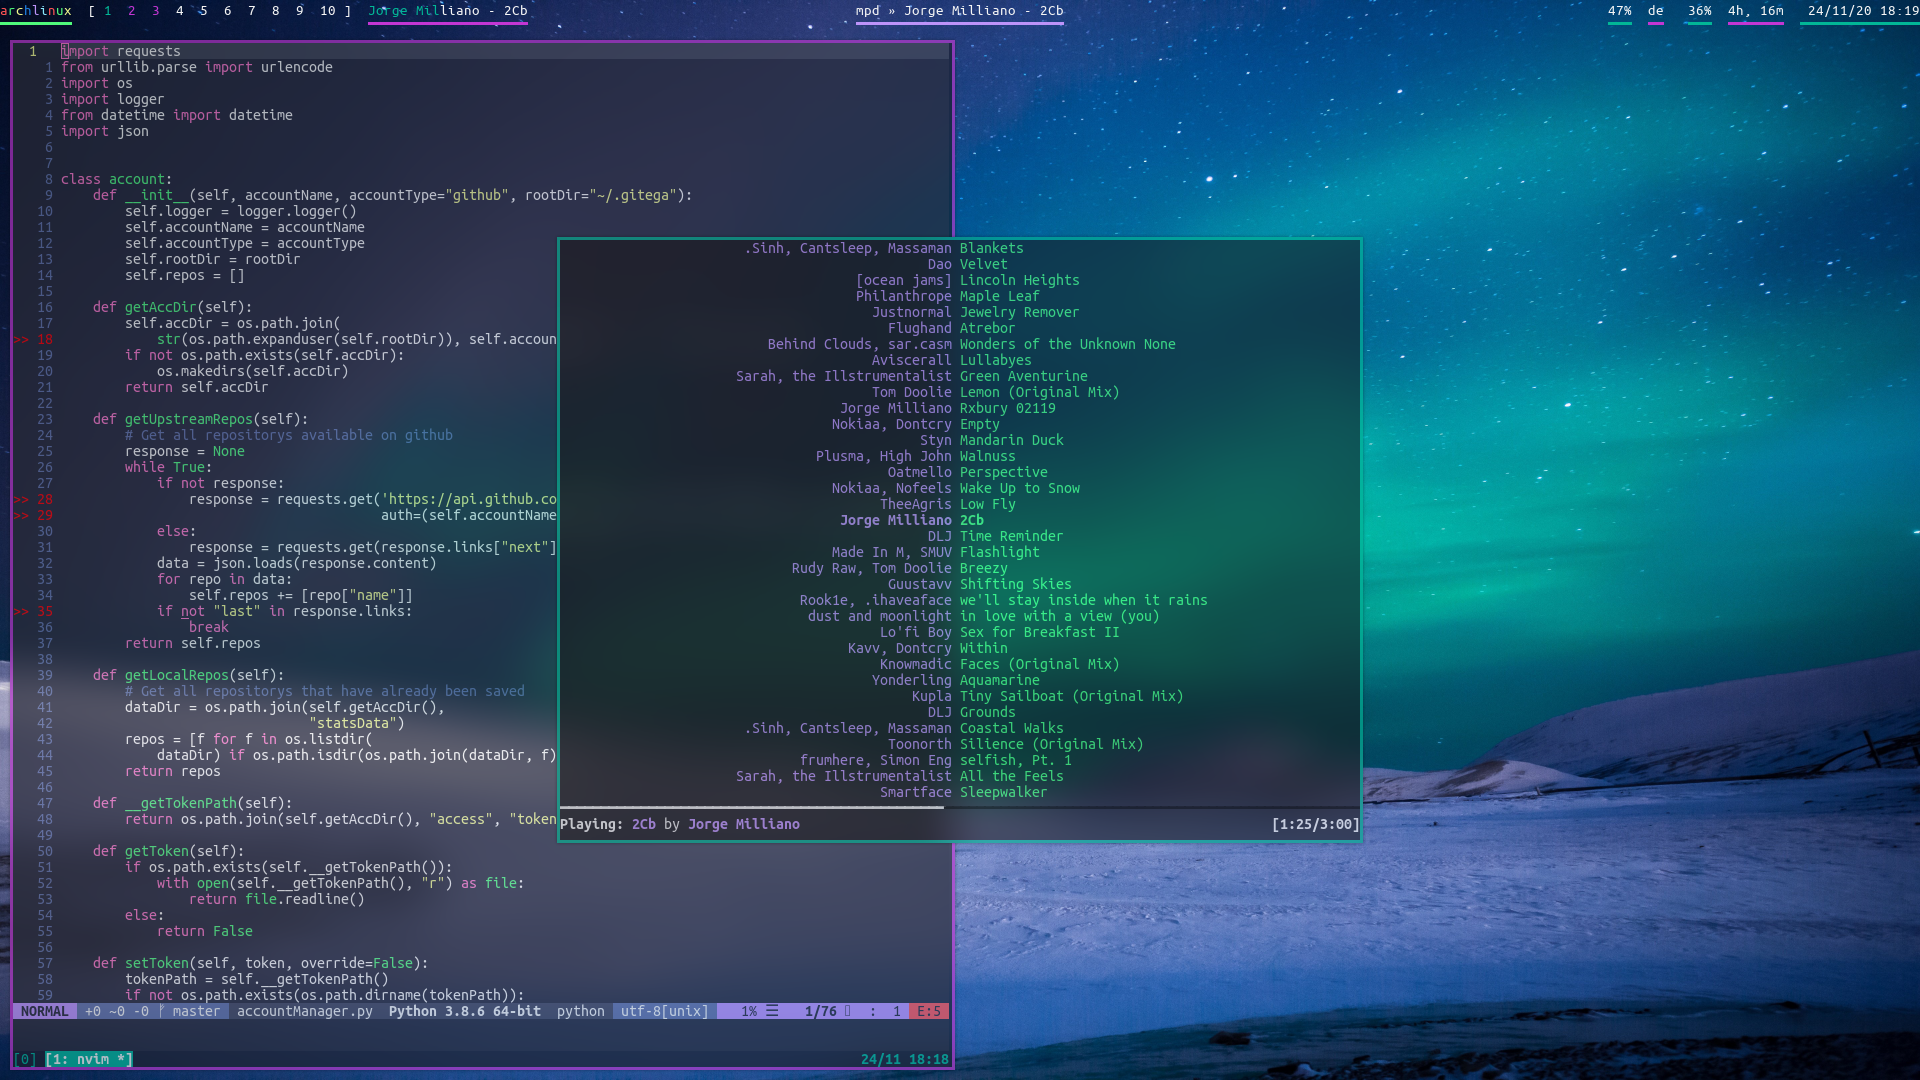Click the Python 3.8.6 64-bit interpreter segment

(464, 1011)
